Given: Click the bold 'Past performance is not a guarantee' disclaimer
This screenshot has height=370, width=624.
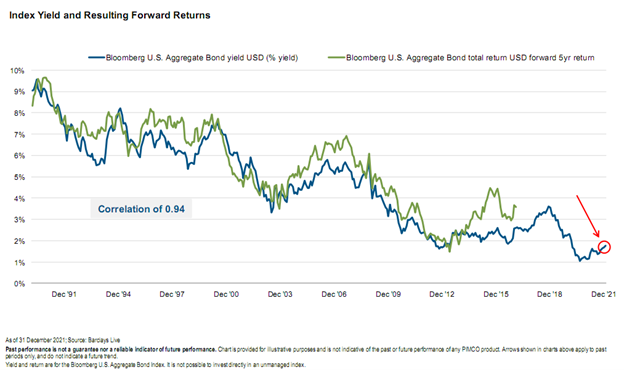Looking at the screenshot, I should coord(111,349).
